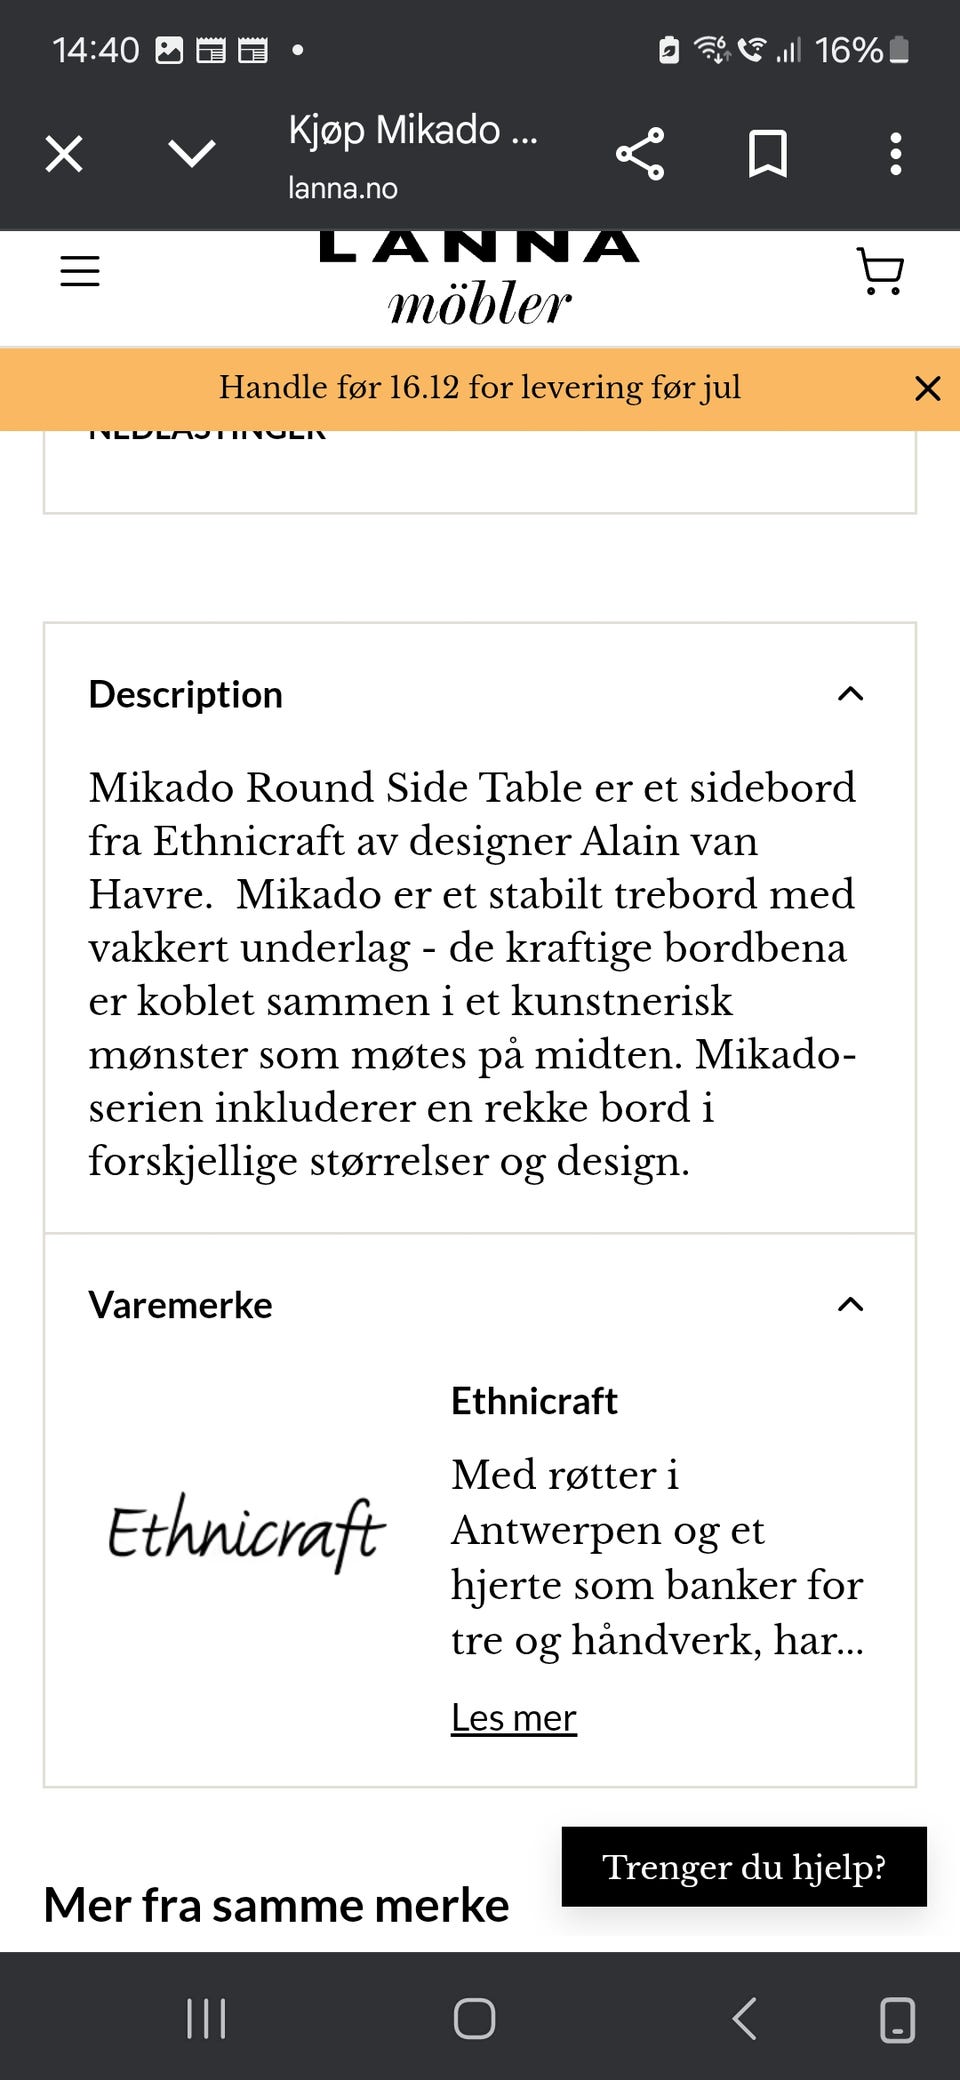Dismiss the orange Christmas delivery banner

928,389
